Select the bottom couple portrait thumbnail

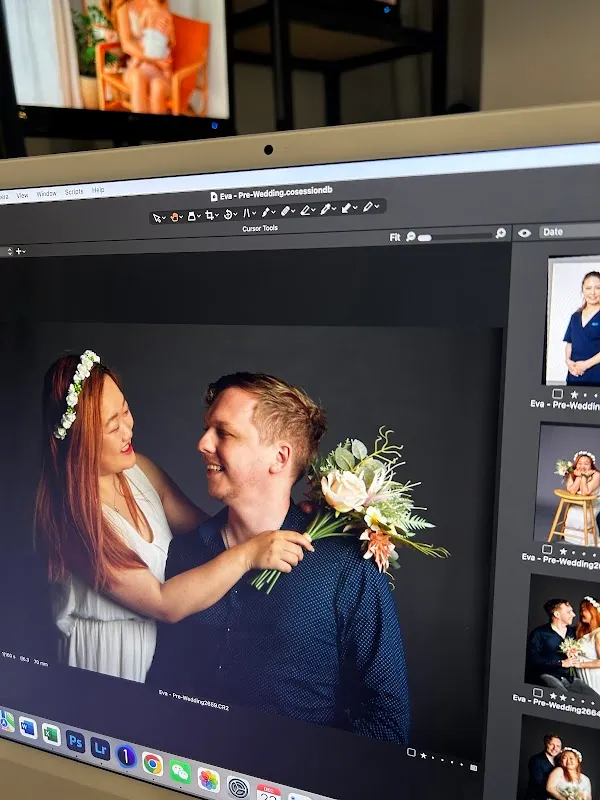557,758
